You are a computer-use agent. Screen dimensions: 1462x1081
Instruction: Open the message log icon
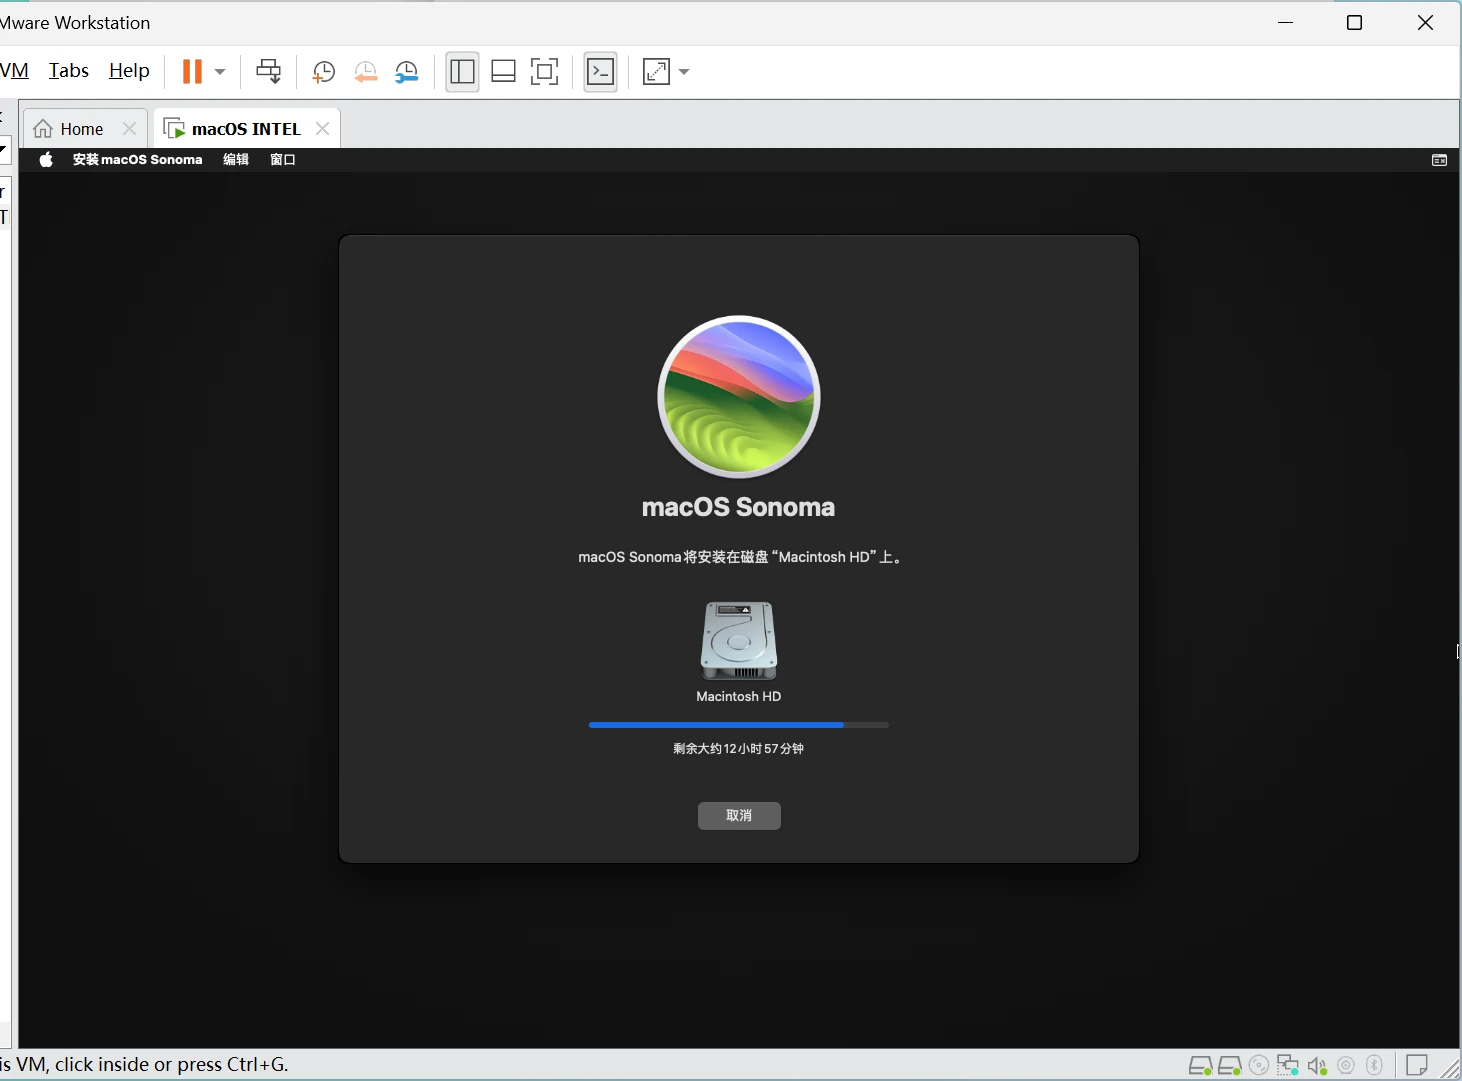pyautogui.click(x=1417, y=1066)
